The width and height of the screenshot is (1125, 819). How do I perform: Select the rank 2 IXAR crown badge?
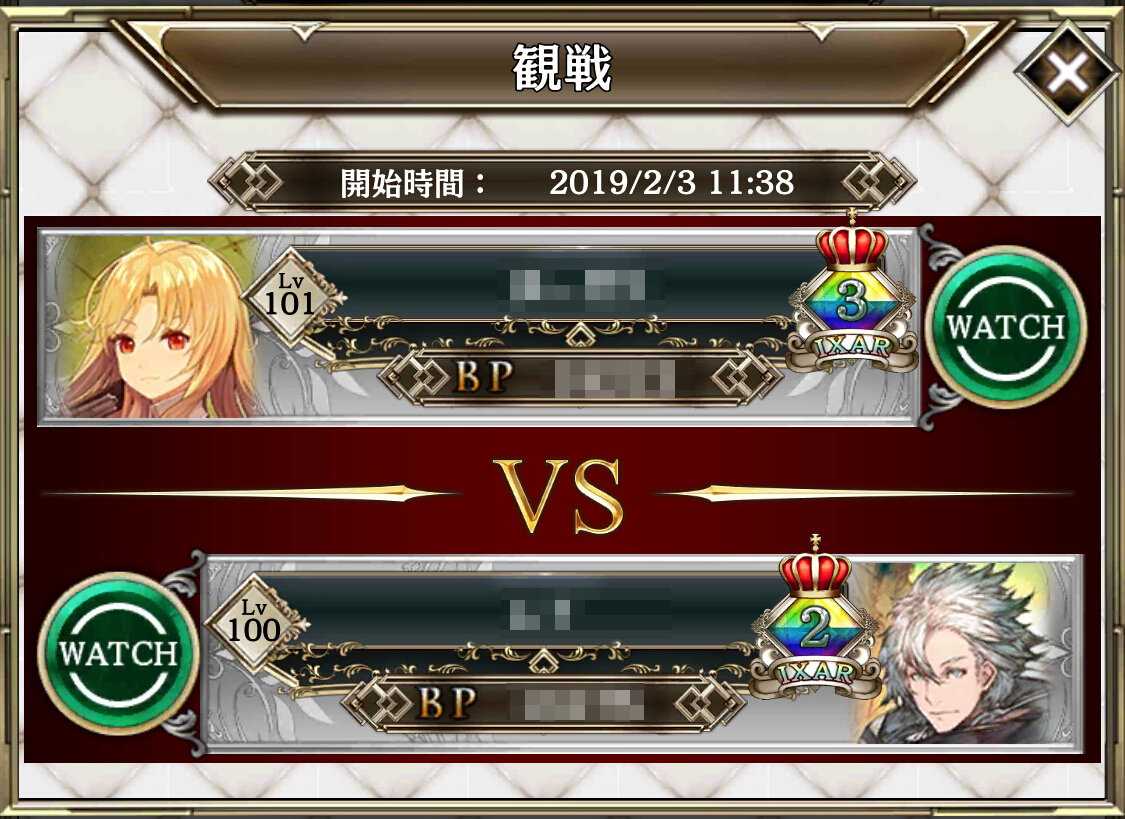(x=815, y=618)
